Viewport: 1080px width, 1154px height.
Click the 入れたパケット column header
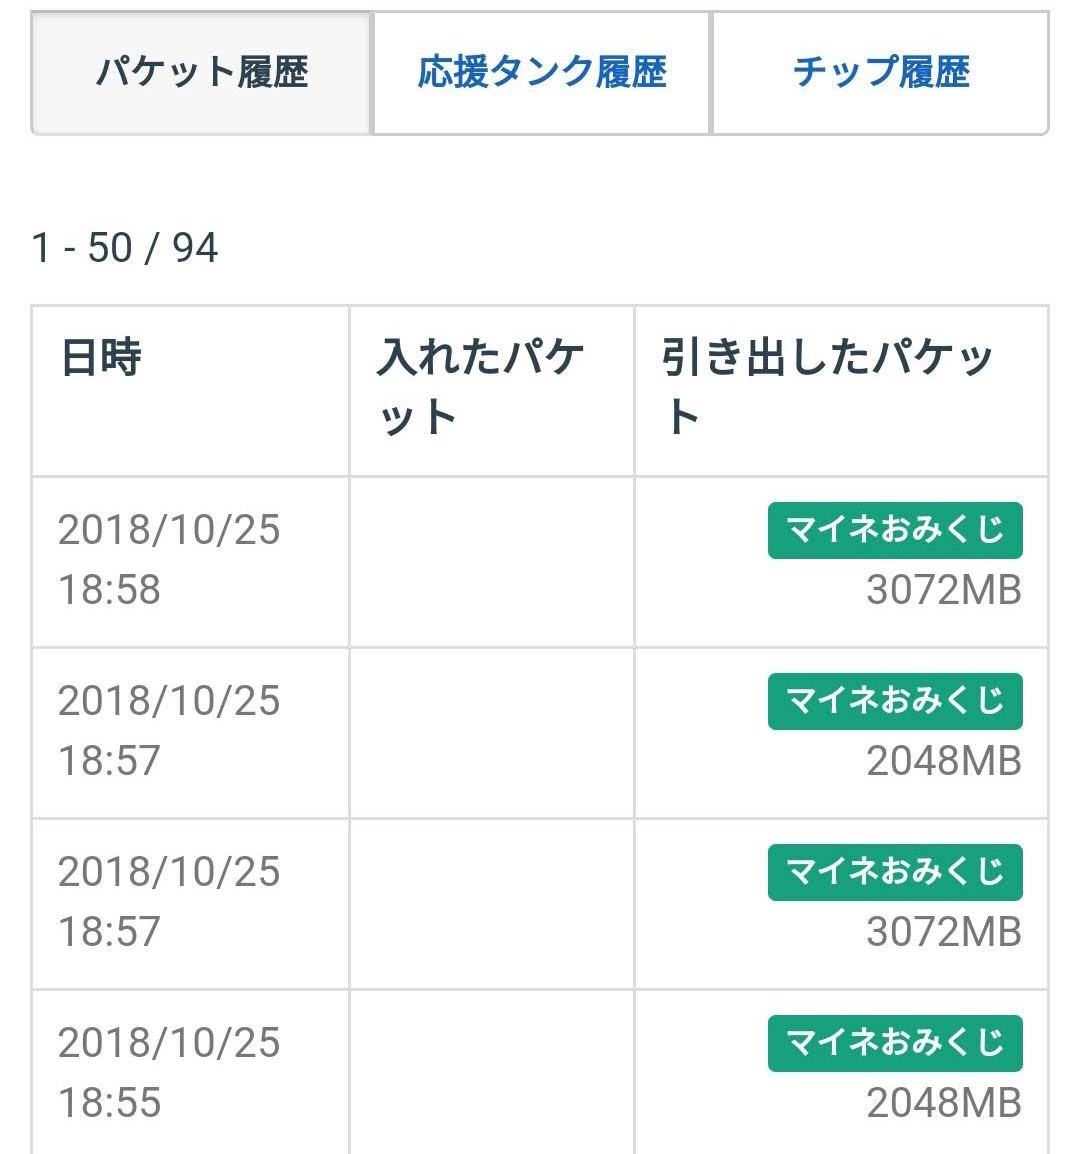click(480, 387)
